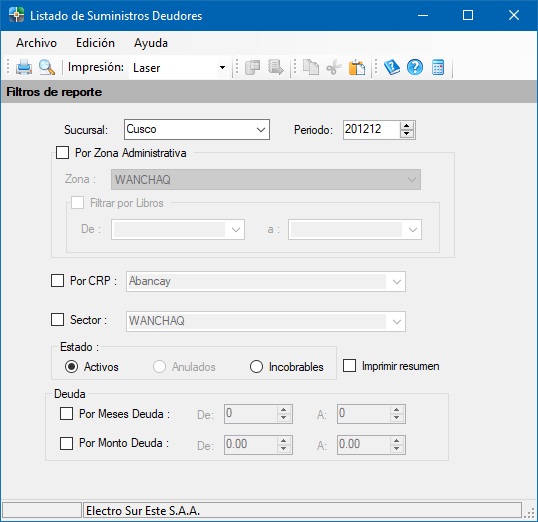
Task: Open the Archivo menu
Action: coord(36,43)
